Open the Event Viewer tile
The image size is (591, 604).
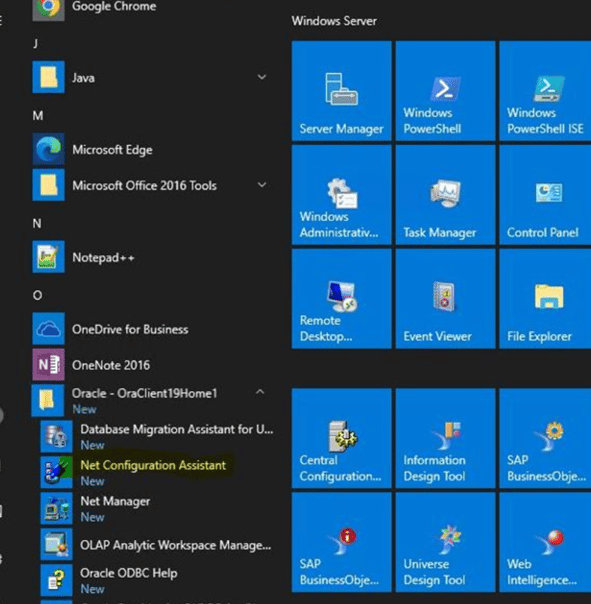[x=445, y=299]
